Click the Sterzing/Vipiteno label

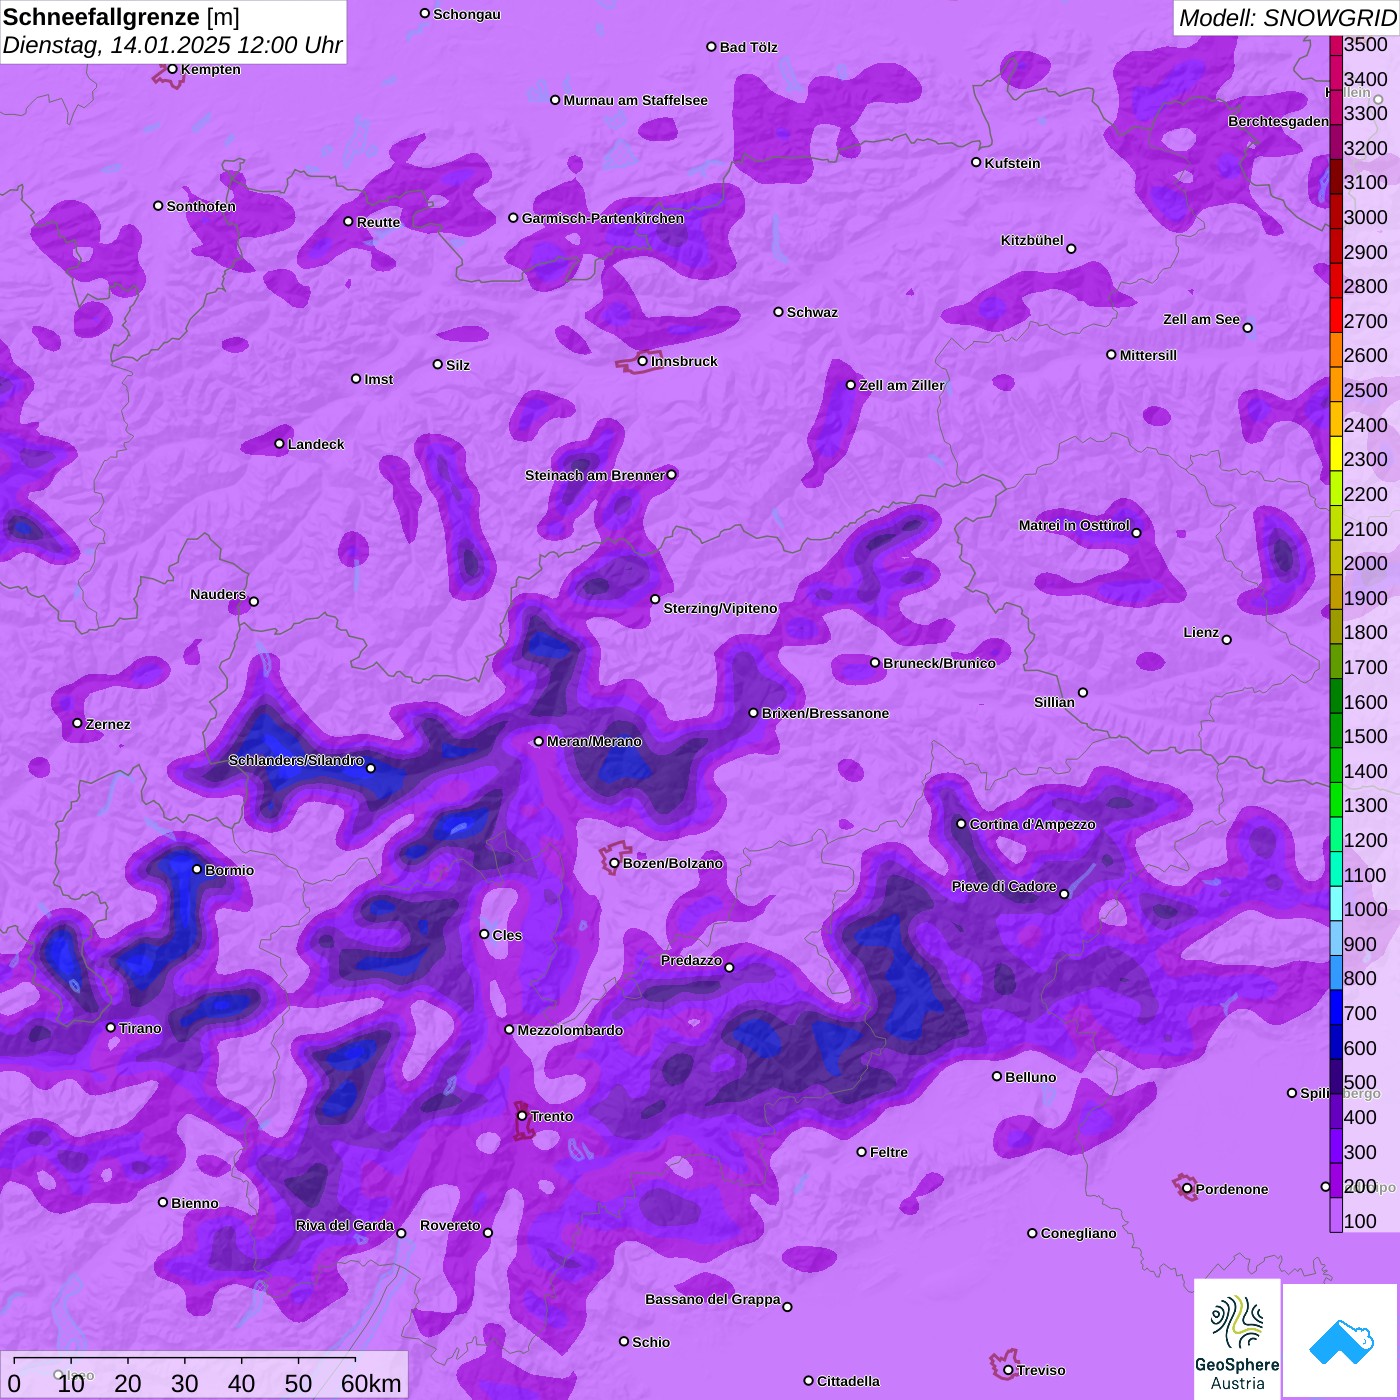click(720, 608)
